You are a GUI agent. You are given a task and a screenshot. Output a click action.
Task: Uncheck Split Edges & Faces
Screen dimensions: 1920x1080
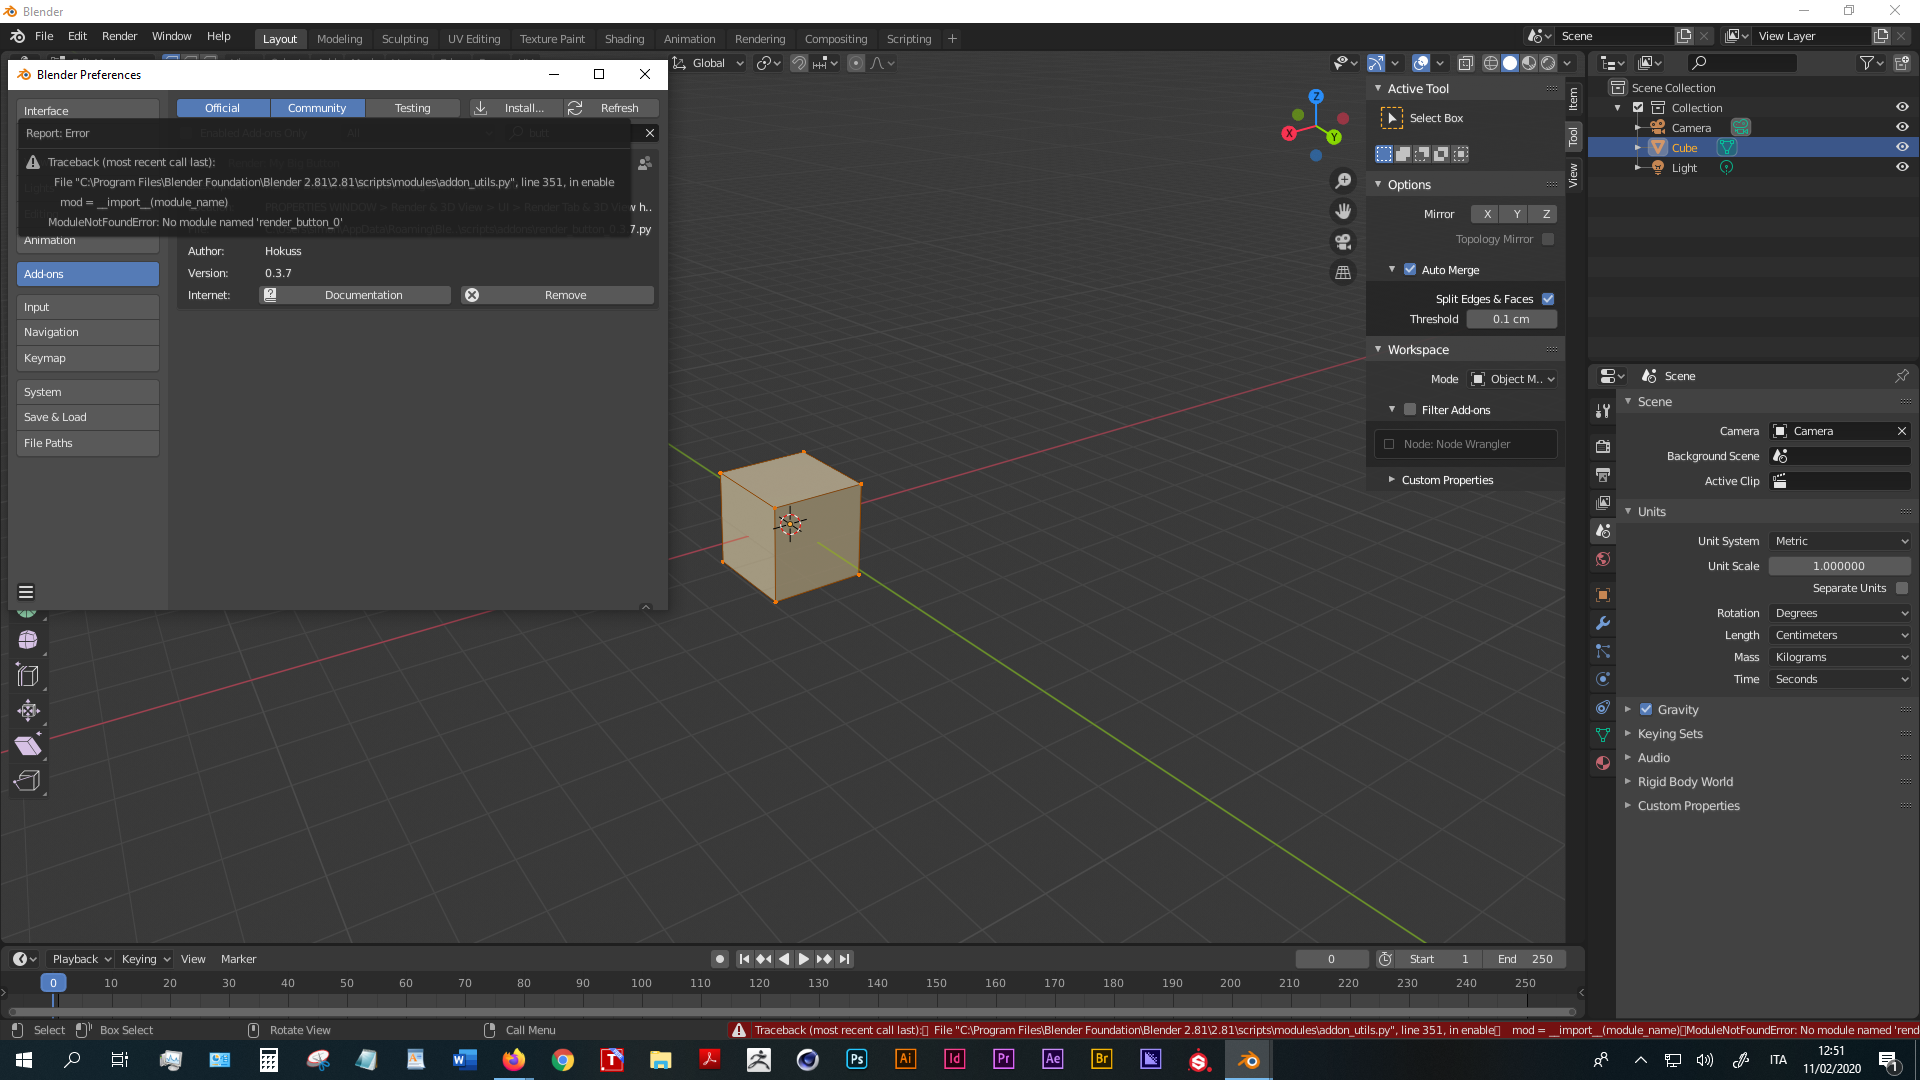pos(1548,299)
